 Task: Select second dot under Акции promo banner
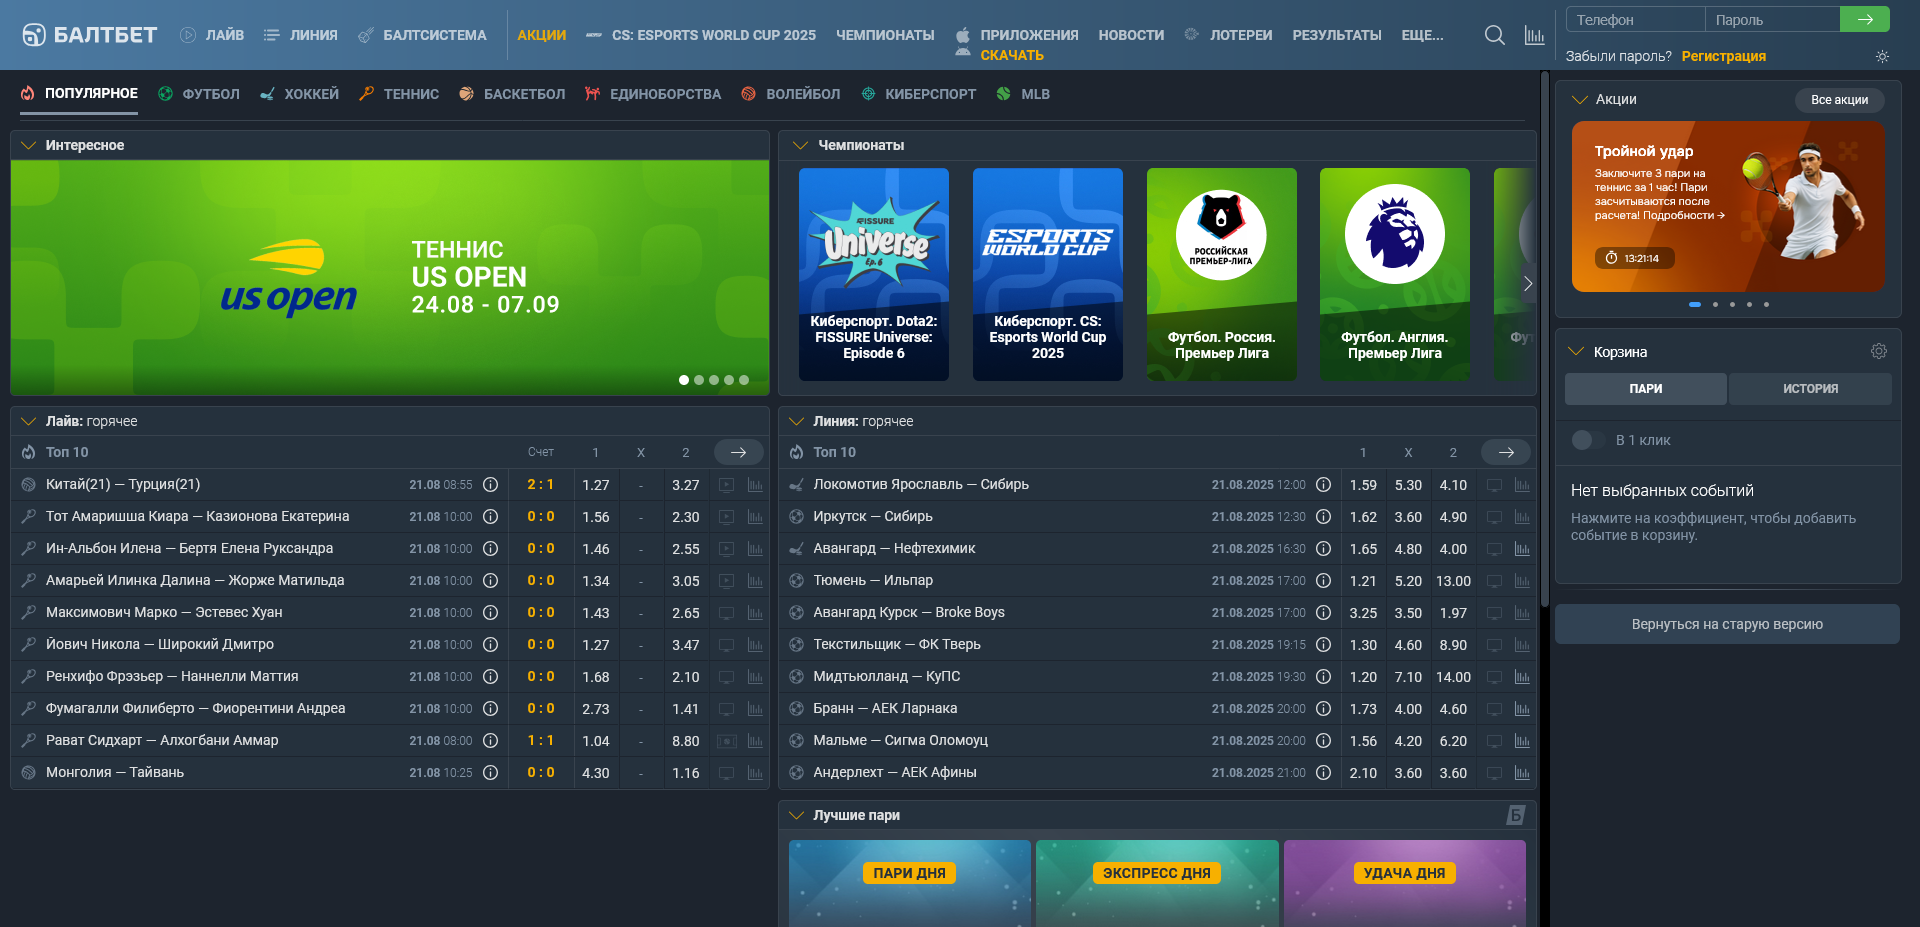1715,304
